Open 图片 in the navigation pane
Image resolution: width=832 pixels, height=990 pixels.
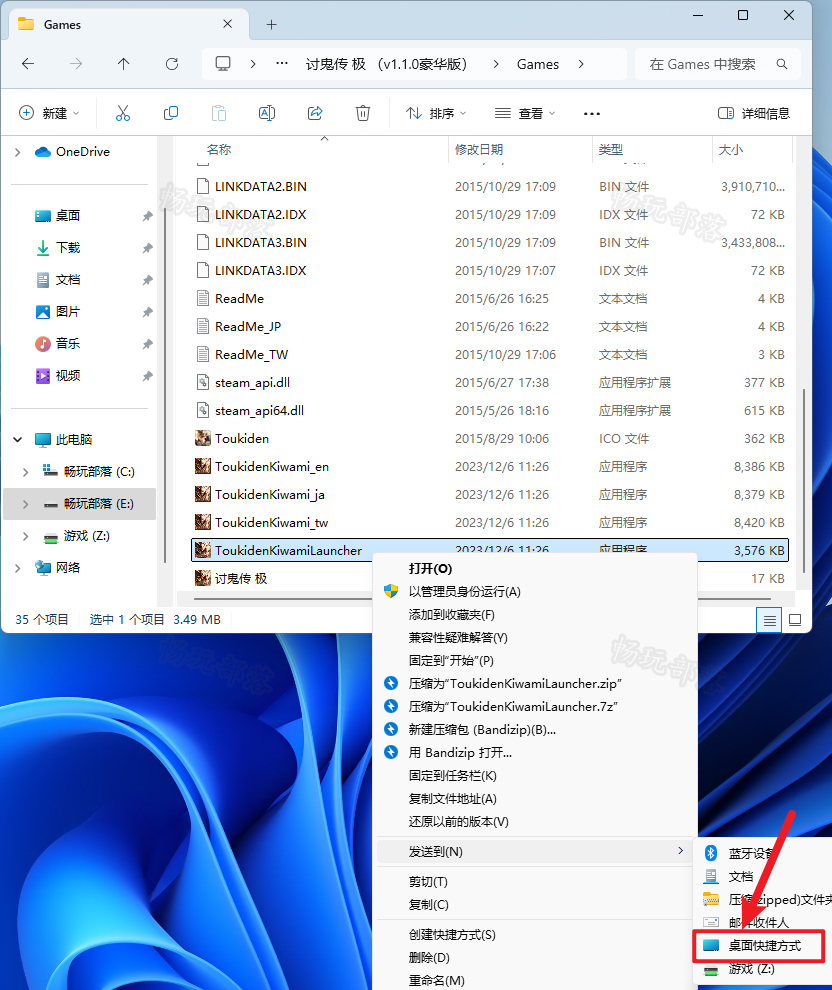point(68,312)
